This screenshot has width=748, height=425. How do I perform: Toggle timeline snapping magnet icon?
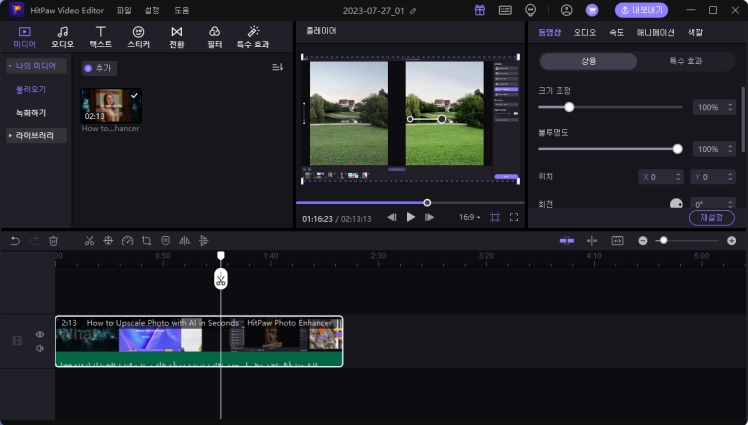[567, 241]
